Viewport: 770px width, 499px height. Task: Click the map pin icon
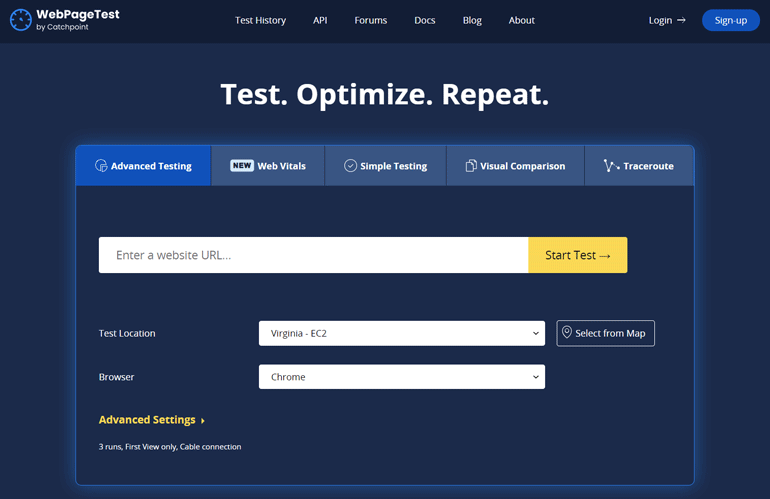click(x=567, y=333)
